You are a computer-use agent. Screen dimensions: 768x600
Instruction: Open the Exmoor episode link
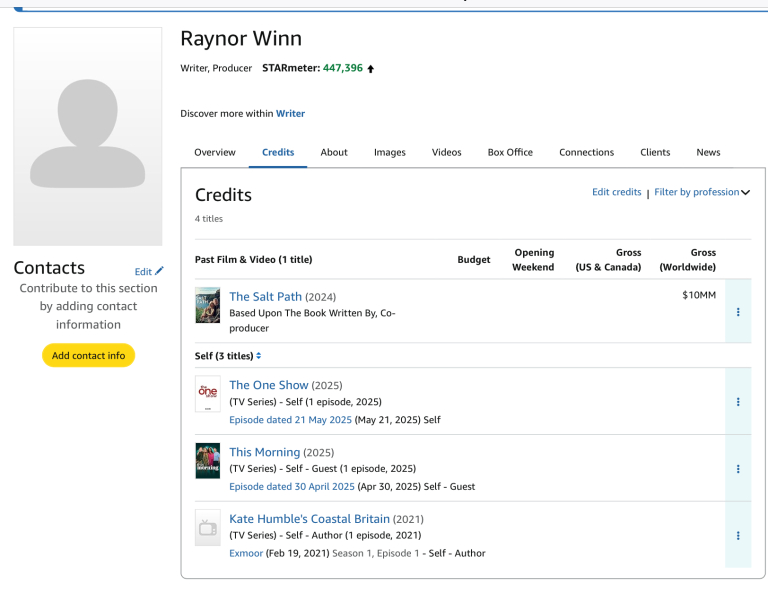tap(246, 553)
